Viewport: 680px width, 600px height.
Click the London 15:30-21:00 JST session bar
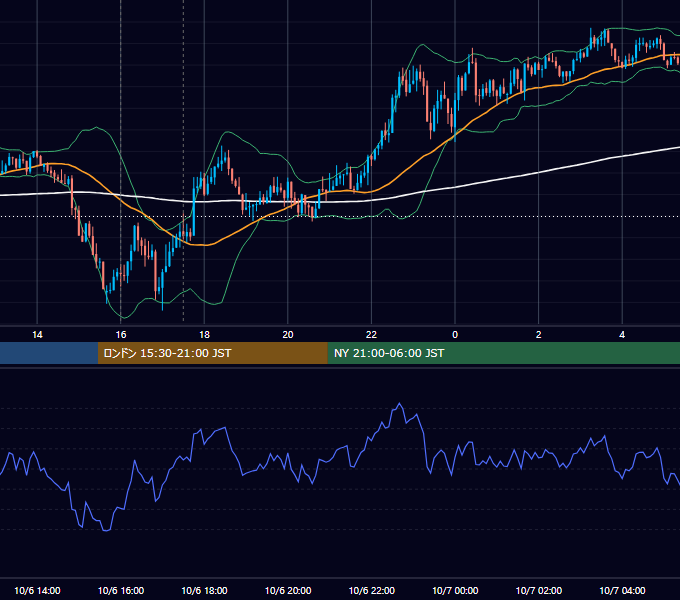coord(212,353)
